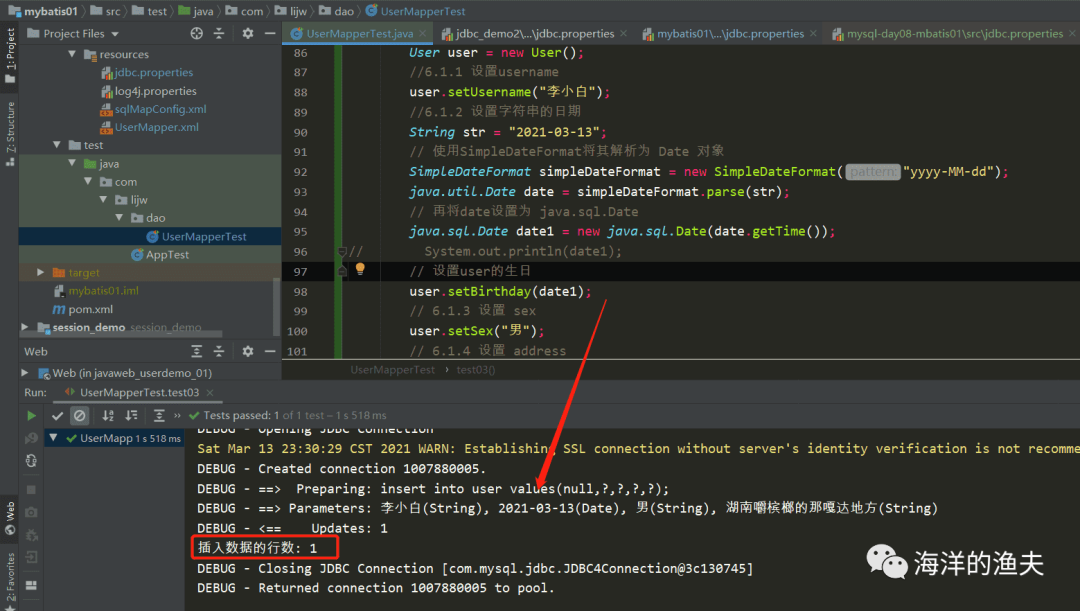
Task: Open the 2: Favorites tool window stripe
Action: pos(10,580)
